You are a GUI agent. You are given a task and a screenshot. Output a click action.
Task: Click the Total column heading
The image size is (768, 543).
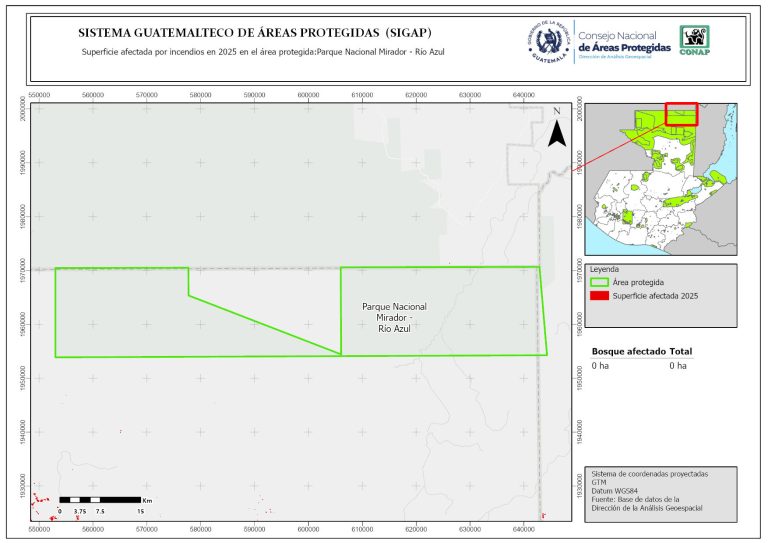(680, 352)
